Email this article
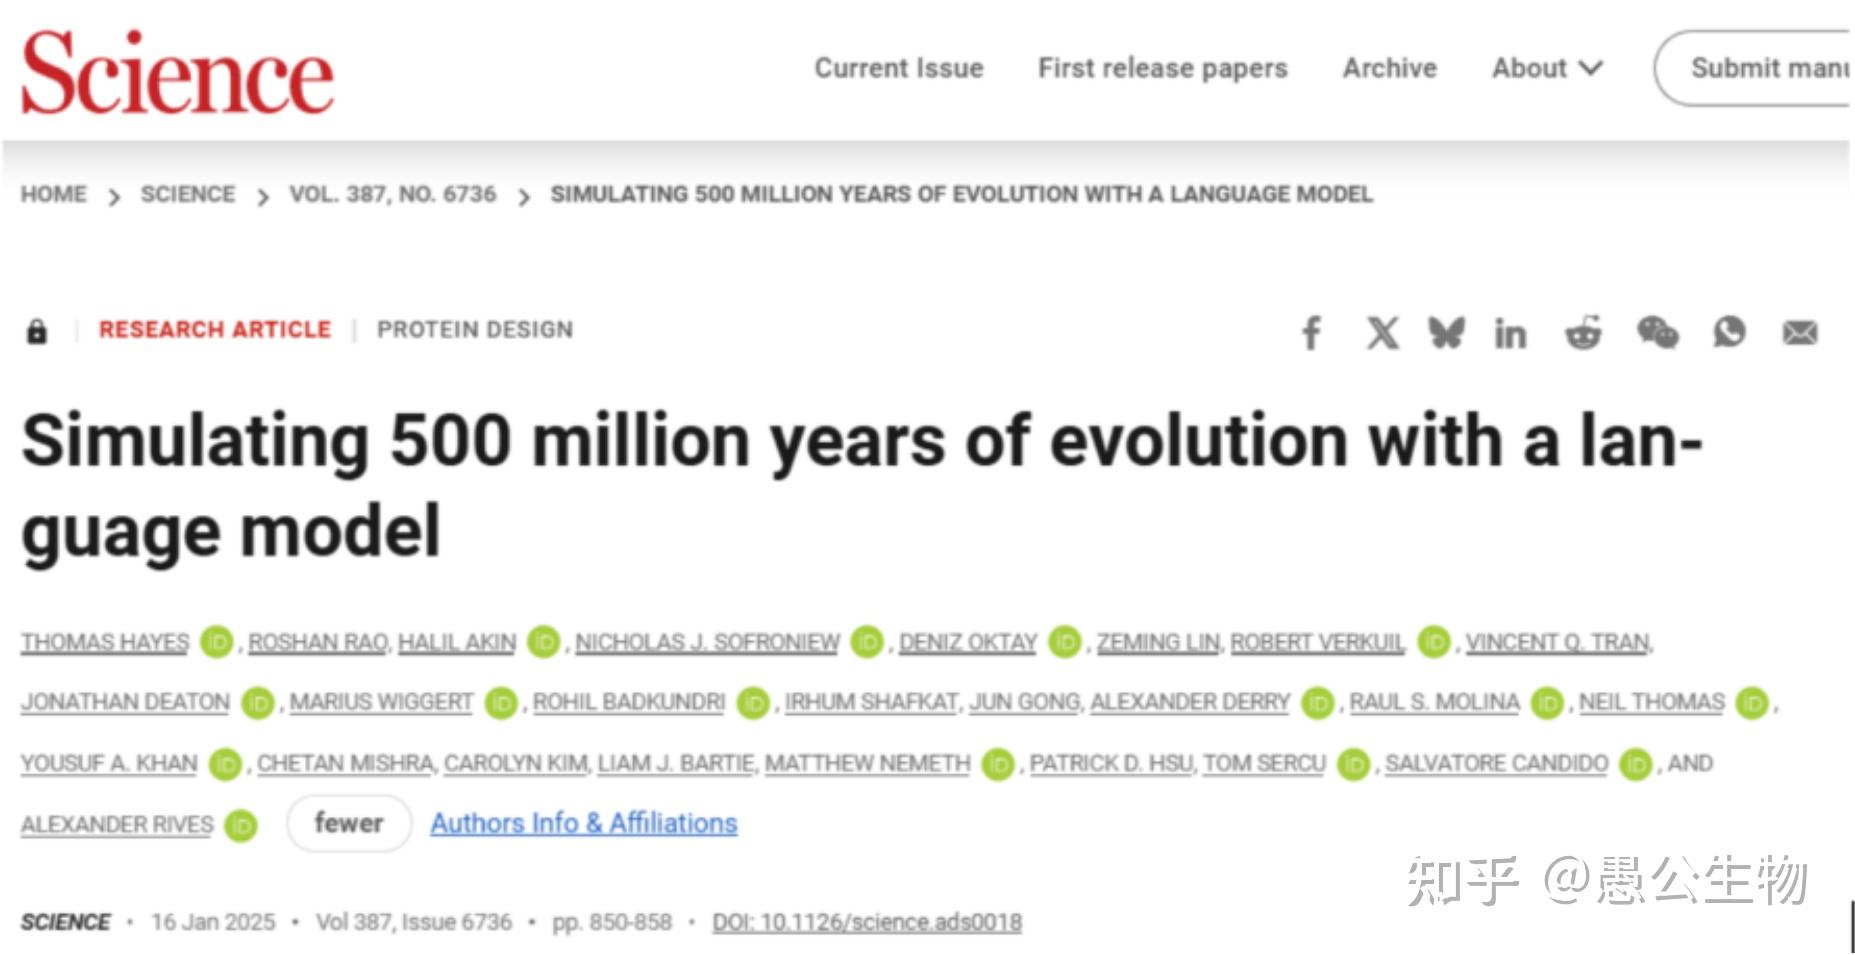Image resolution: width=1855 pixels, height=955 pixels. [x=1799, y=334]
